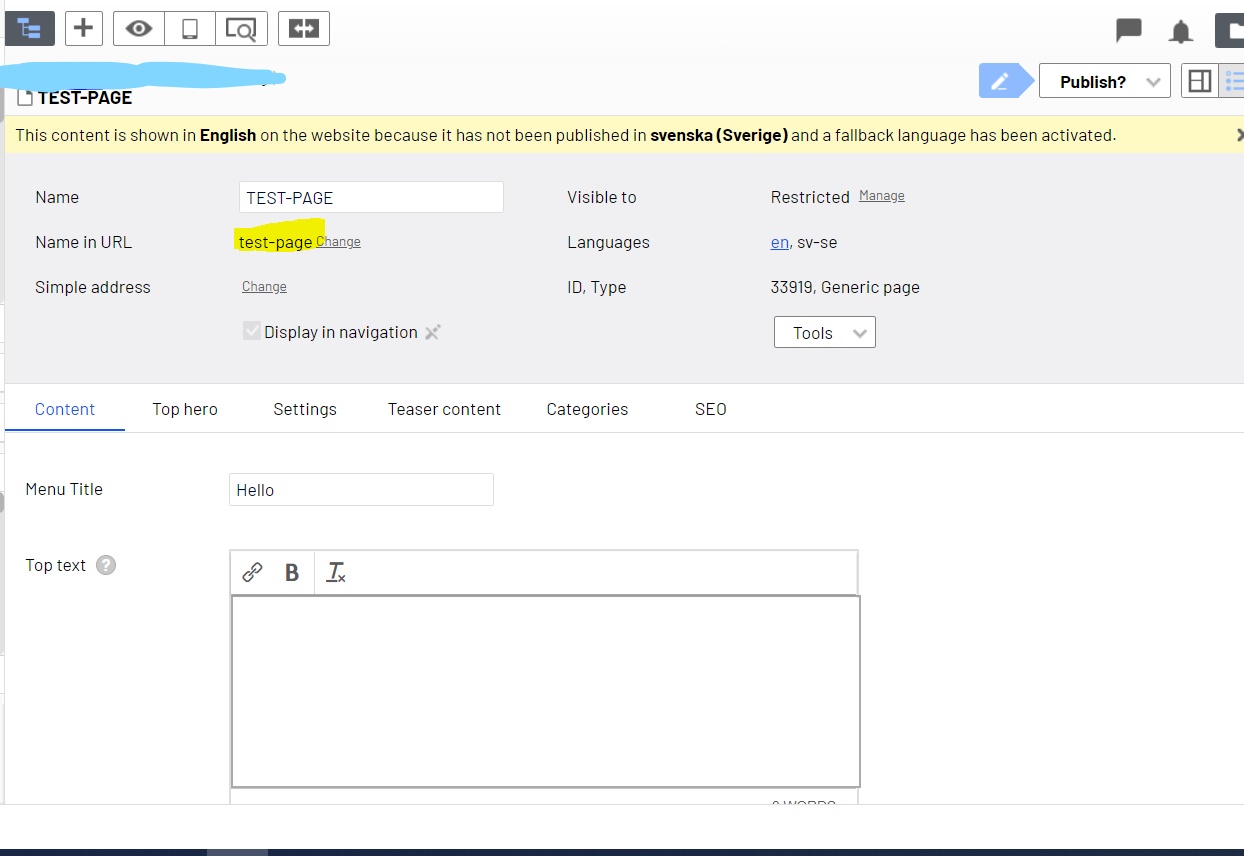Toggle preview mode with the eye icon
Screen dimensions: 1244x856
coord(139,29)
